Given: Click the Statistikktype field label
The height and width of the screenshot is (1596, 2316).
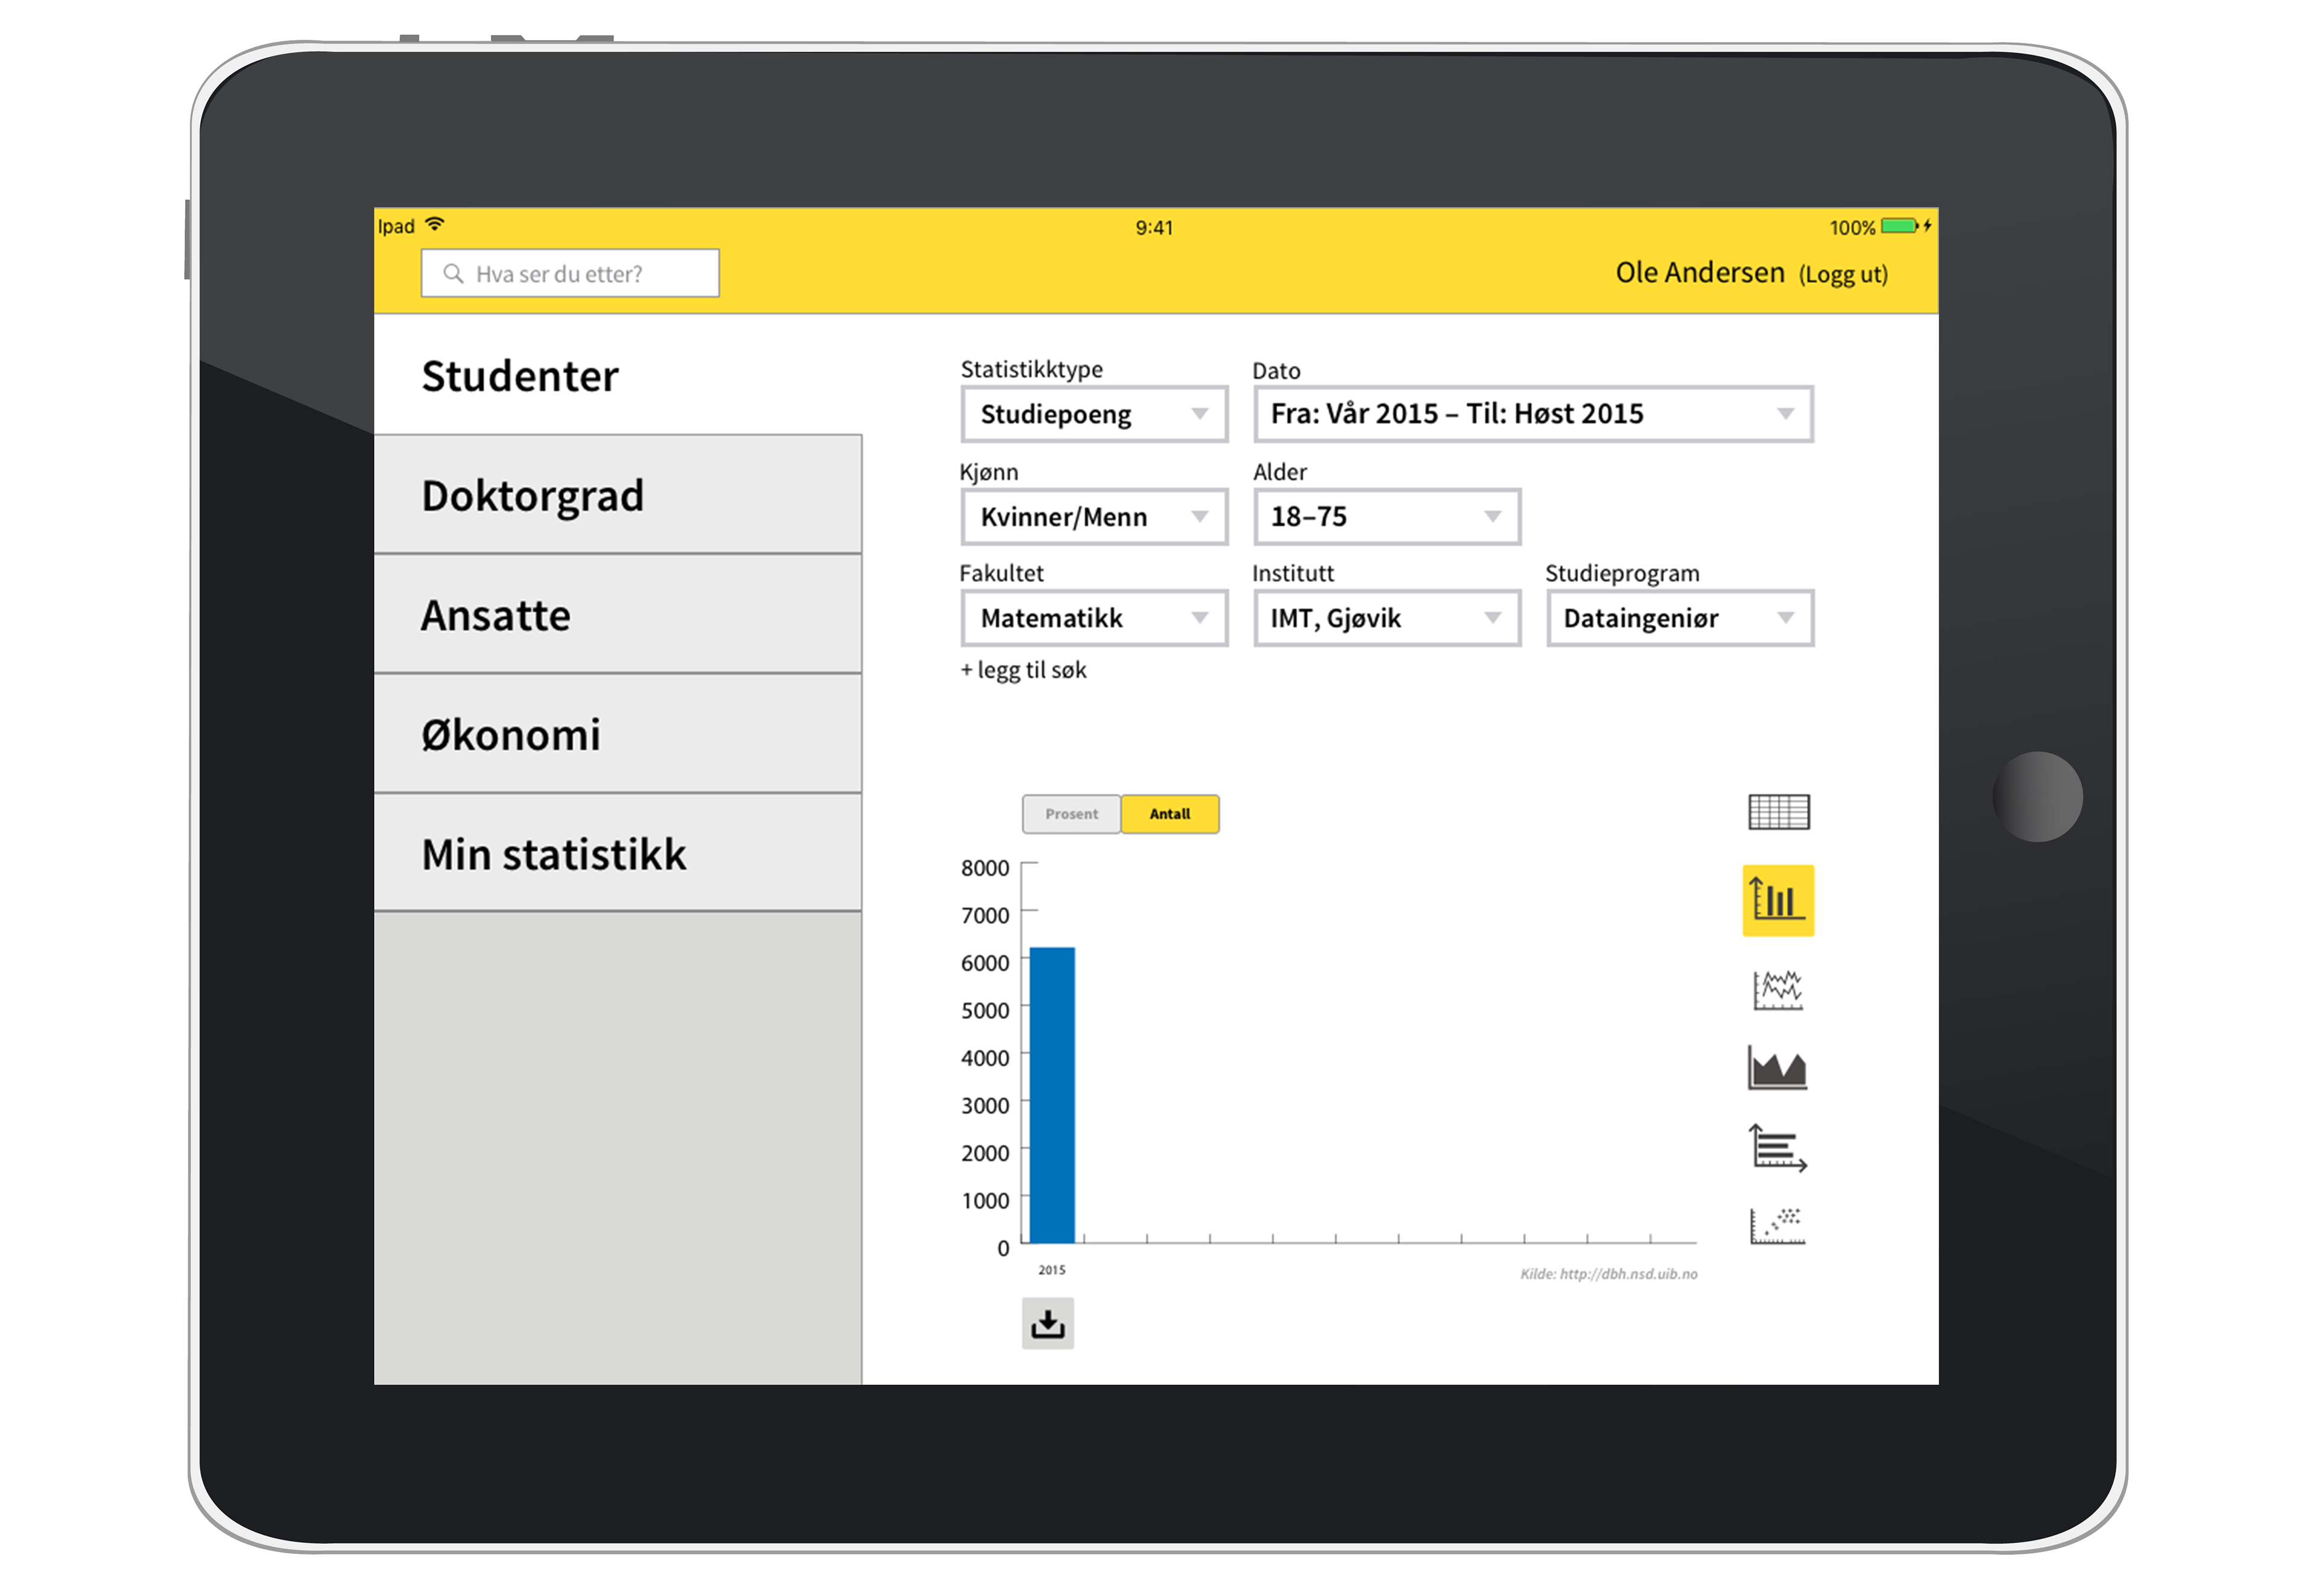Looking at the screenshot, I should (x=1031, y=369).
